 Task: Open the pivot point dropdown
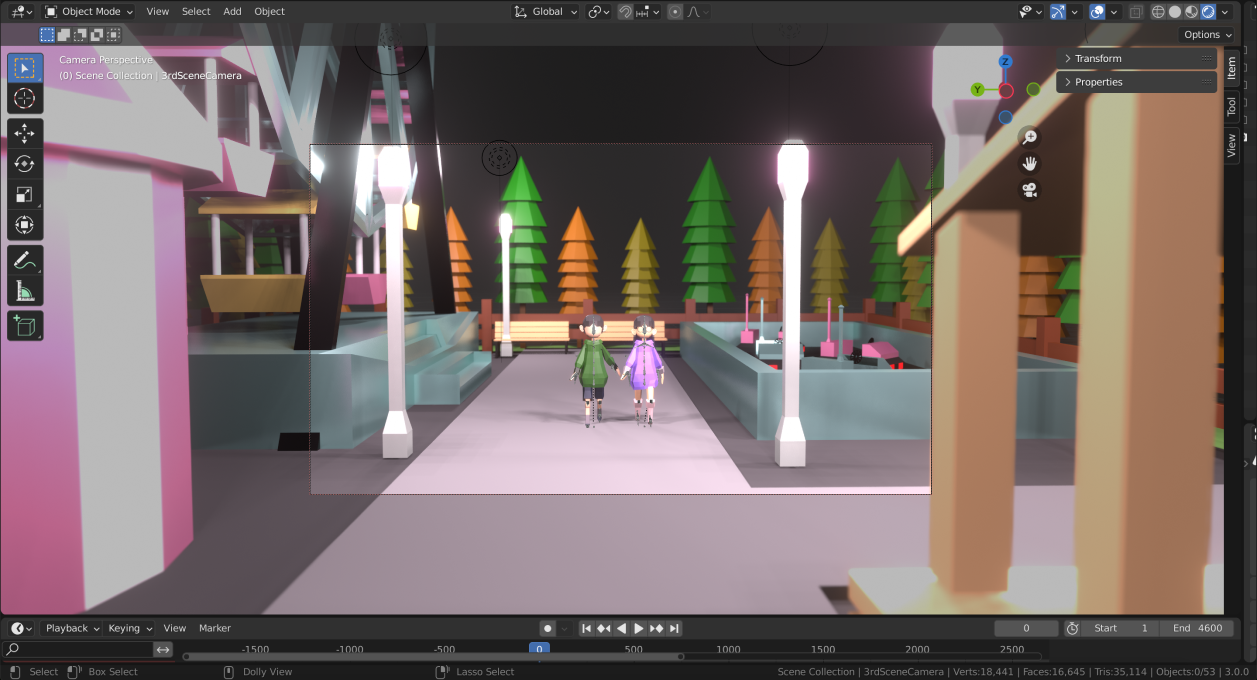(599, 12)
